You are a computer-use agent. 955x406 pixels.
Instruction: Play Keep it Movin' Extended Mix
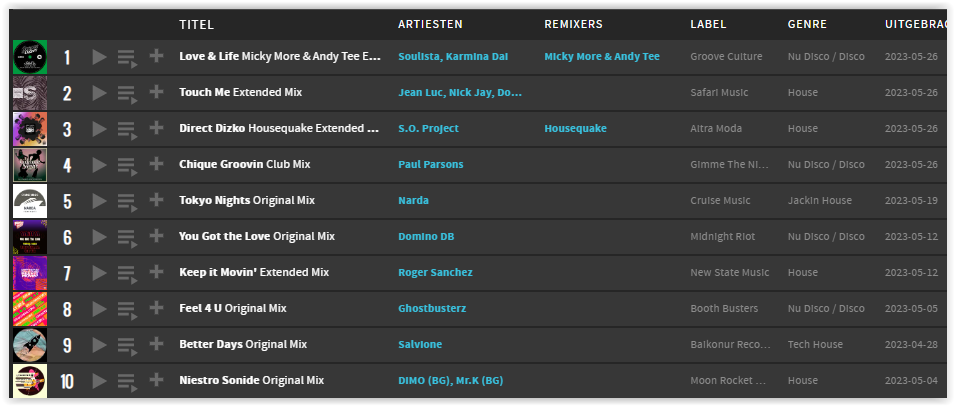click(x=99, y=273)
